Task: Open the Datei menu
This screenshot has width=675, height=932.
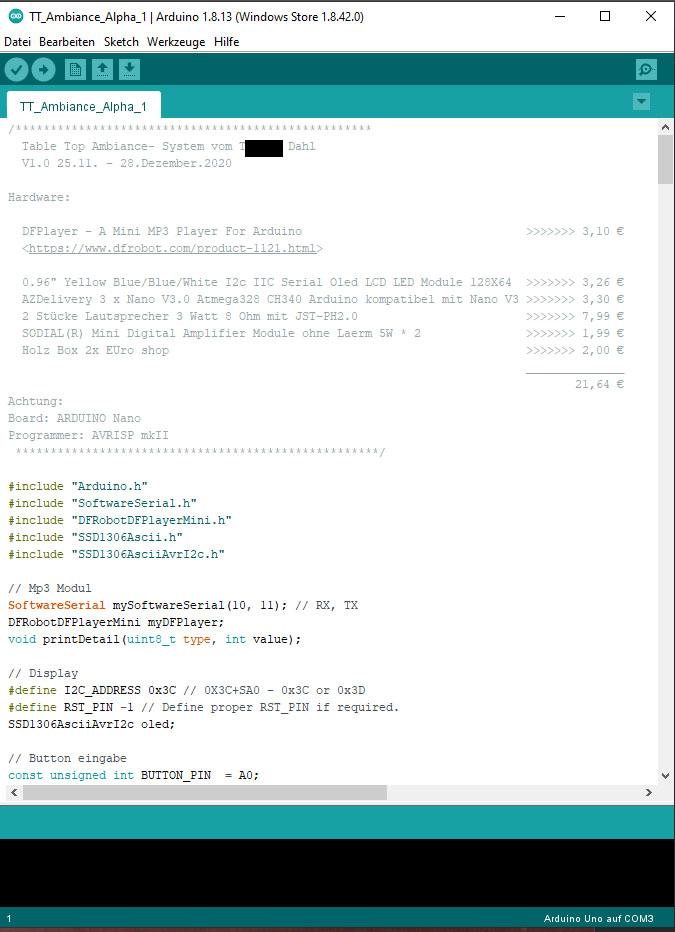Action: click(x=17, y=42)
